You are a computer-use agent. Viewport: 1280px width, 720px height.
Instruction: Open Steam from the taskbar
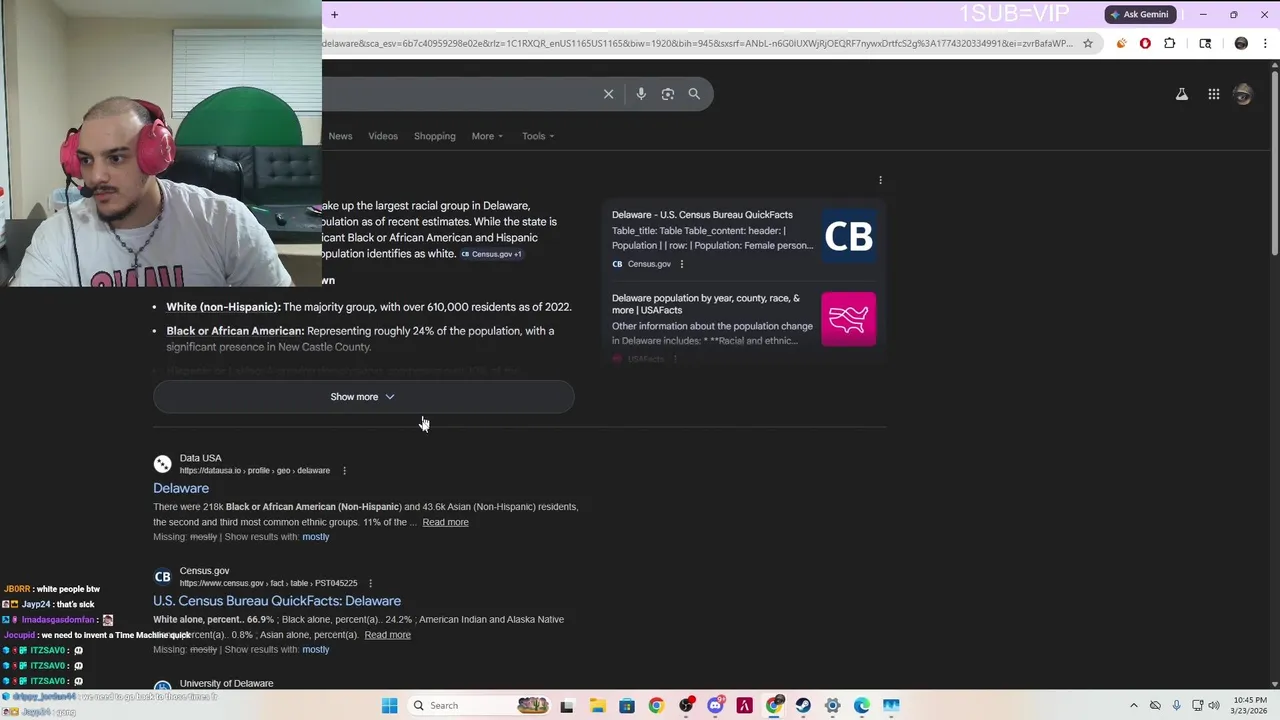point(803,706)
